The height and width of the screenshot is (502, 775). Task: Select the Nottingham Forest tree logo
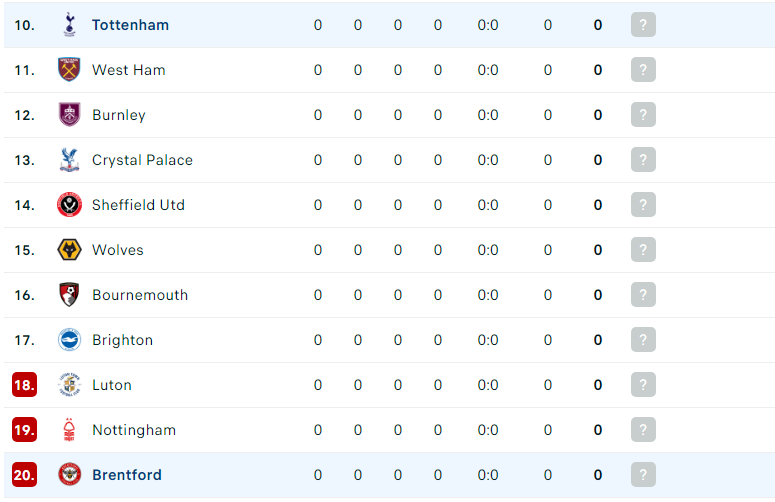pos(69,429)
